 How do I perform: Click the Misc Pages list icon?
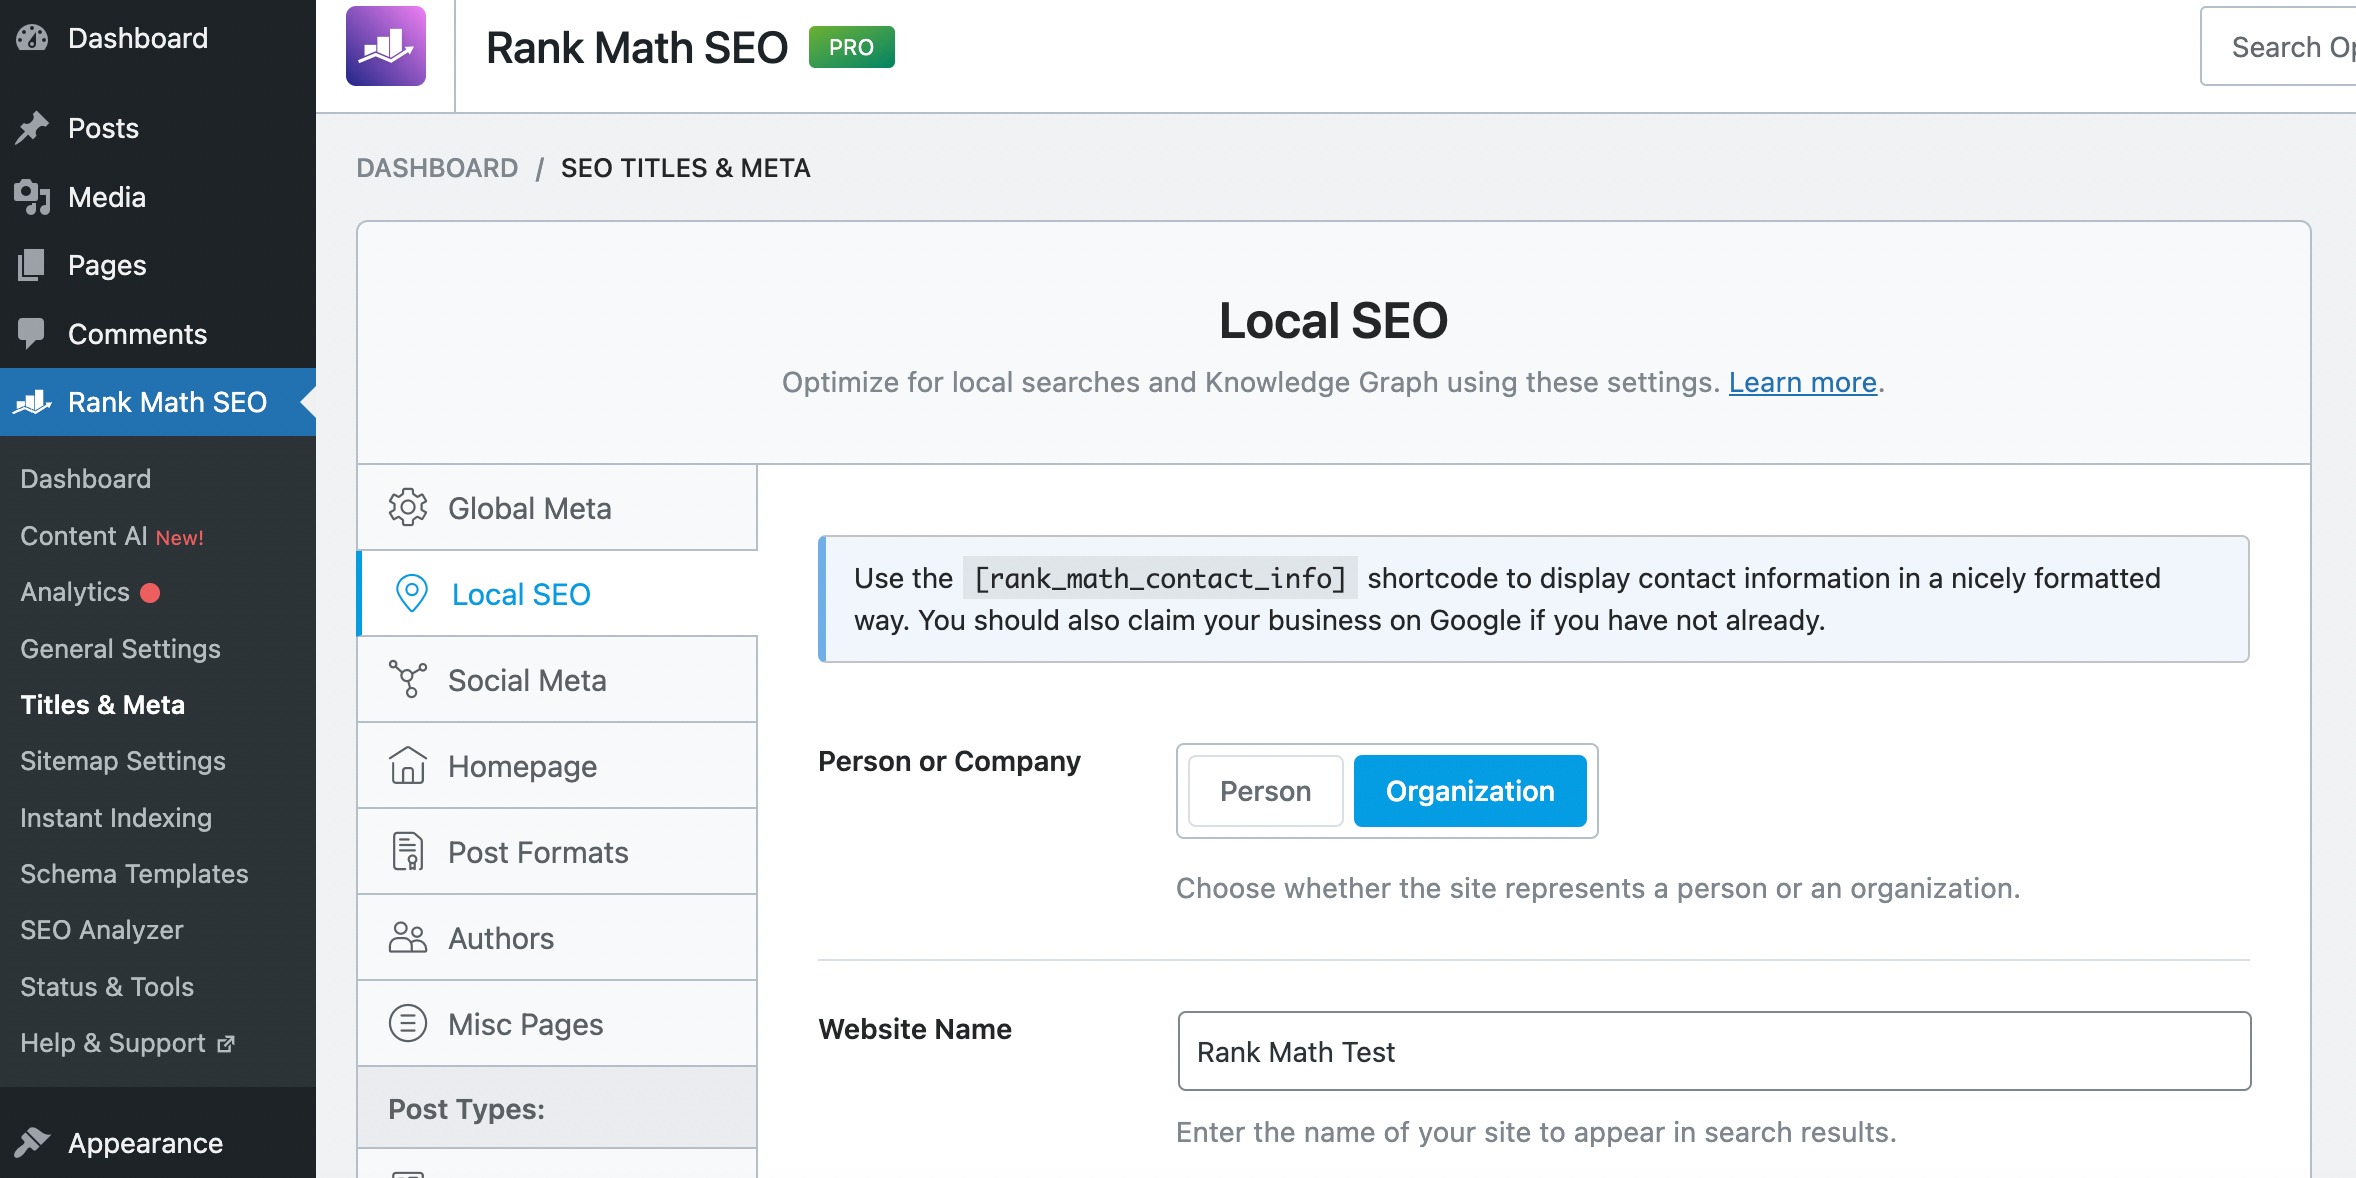click(x=408, y=1024)
